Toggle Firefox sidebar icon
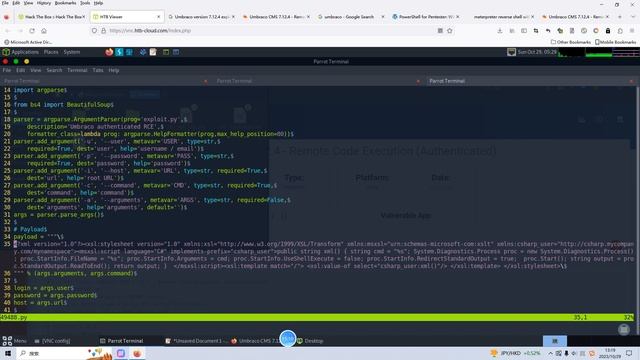Image resolution: width=640 pixels, height=360 pixels. (524, 31)
